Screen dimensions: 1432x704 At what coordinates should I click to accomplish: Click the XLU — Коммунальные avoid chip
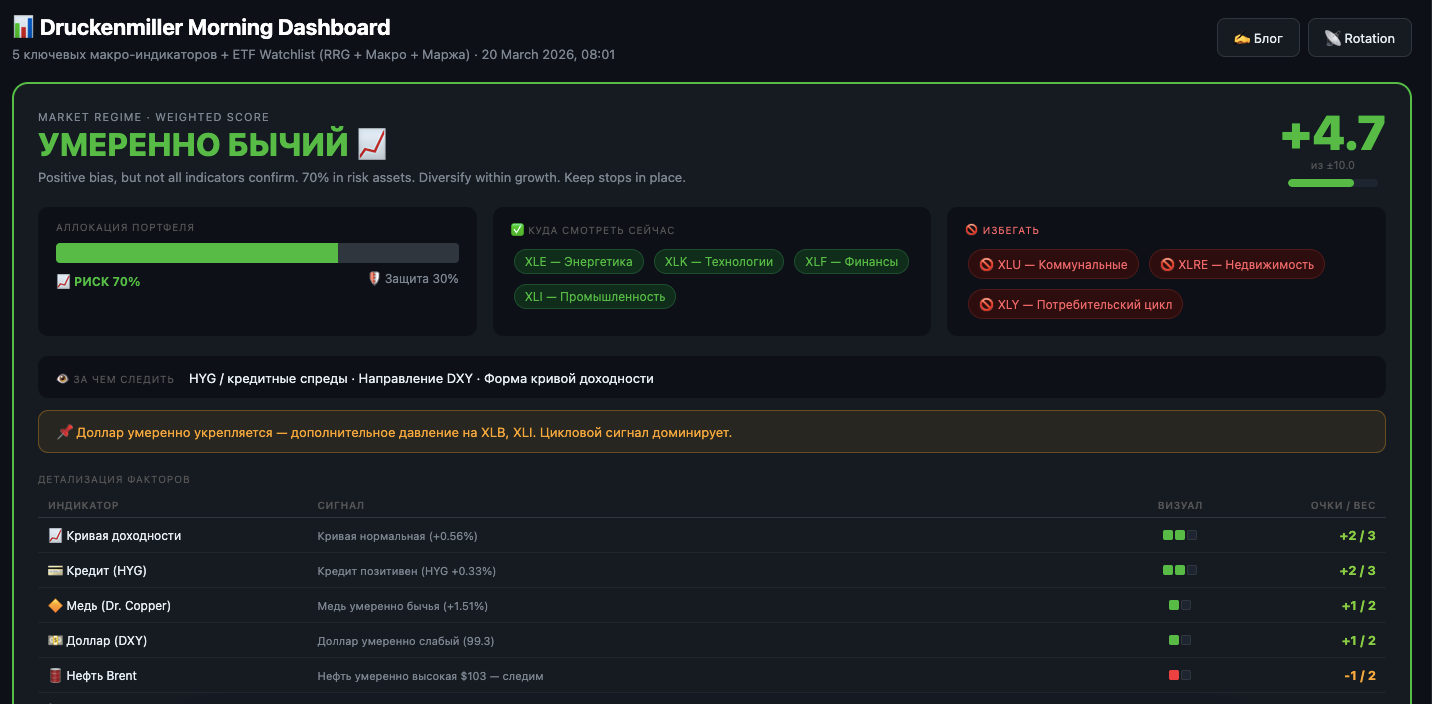point(1053,265)
